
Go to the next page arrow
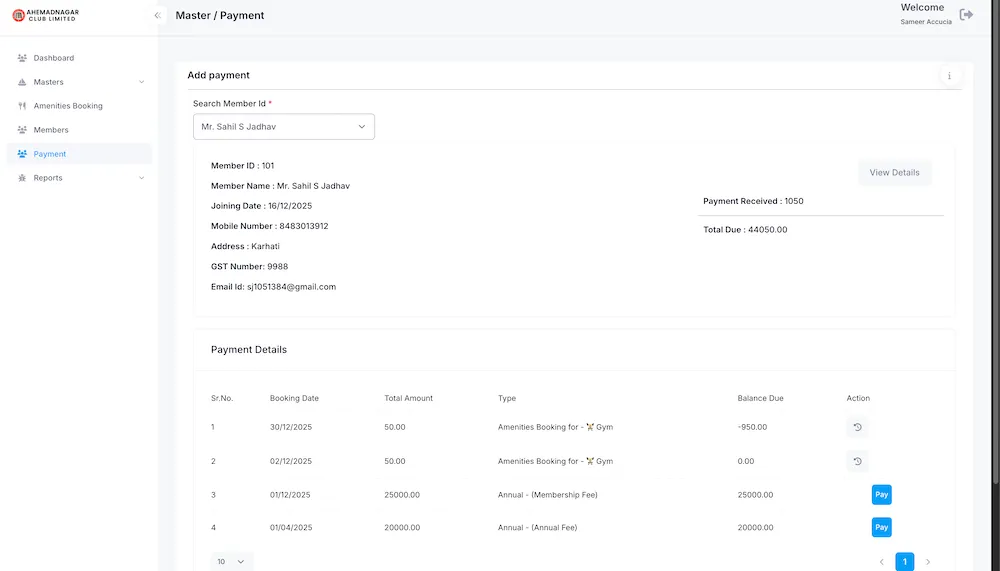point(928,562)
